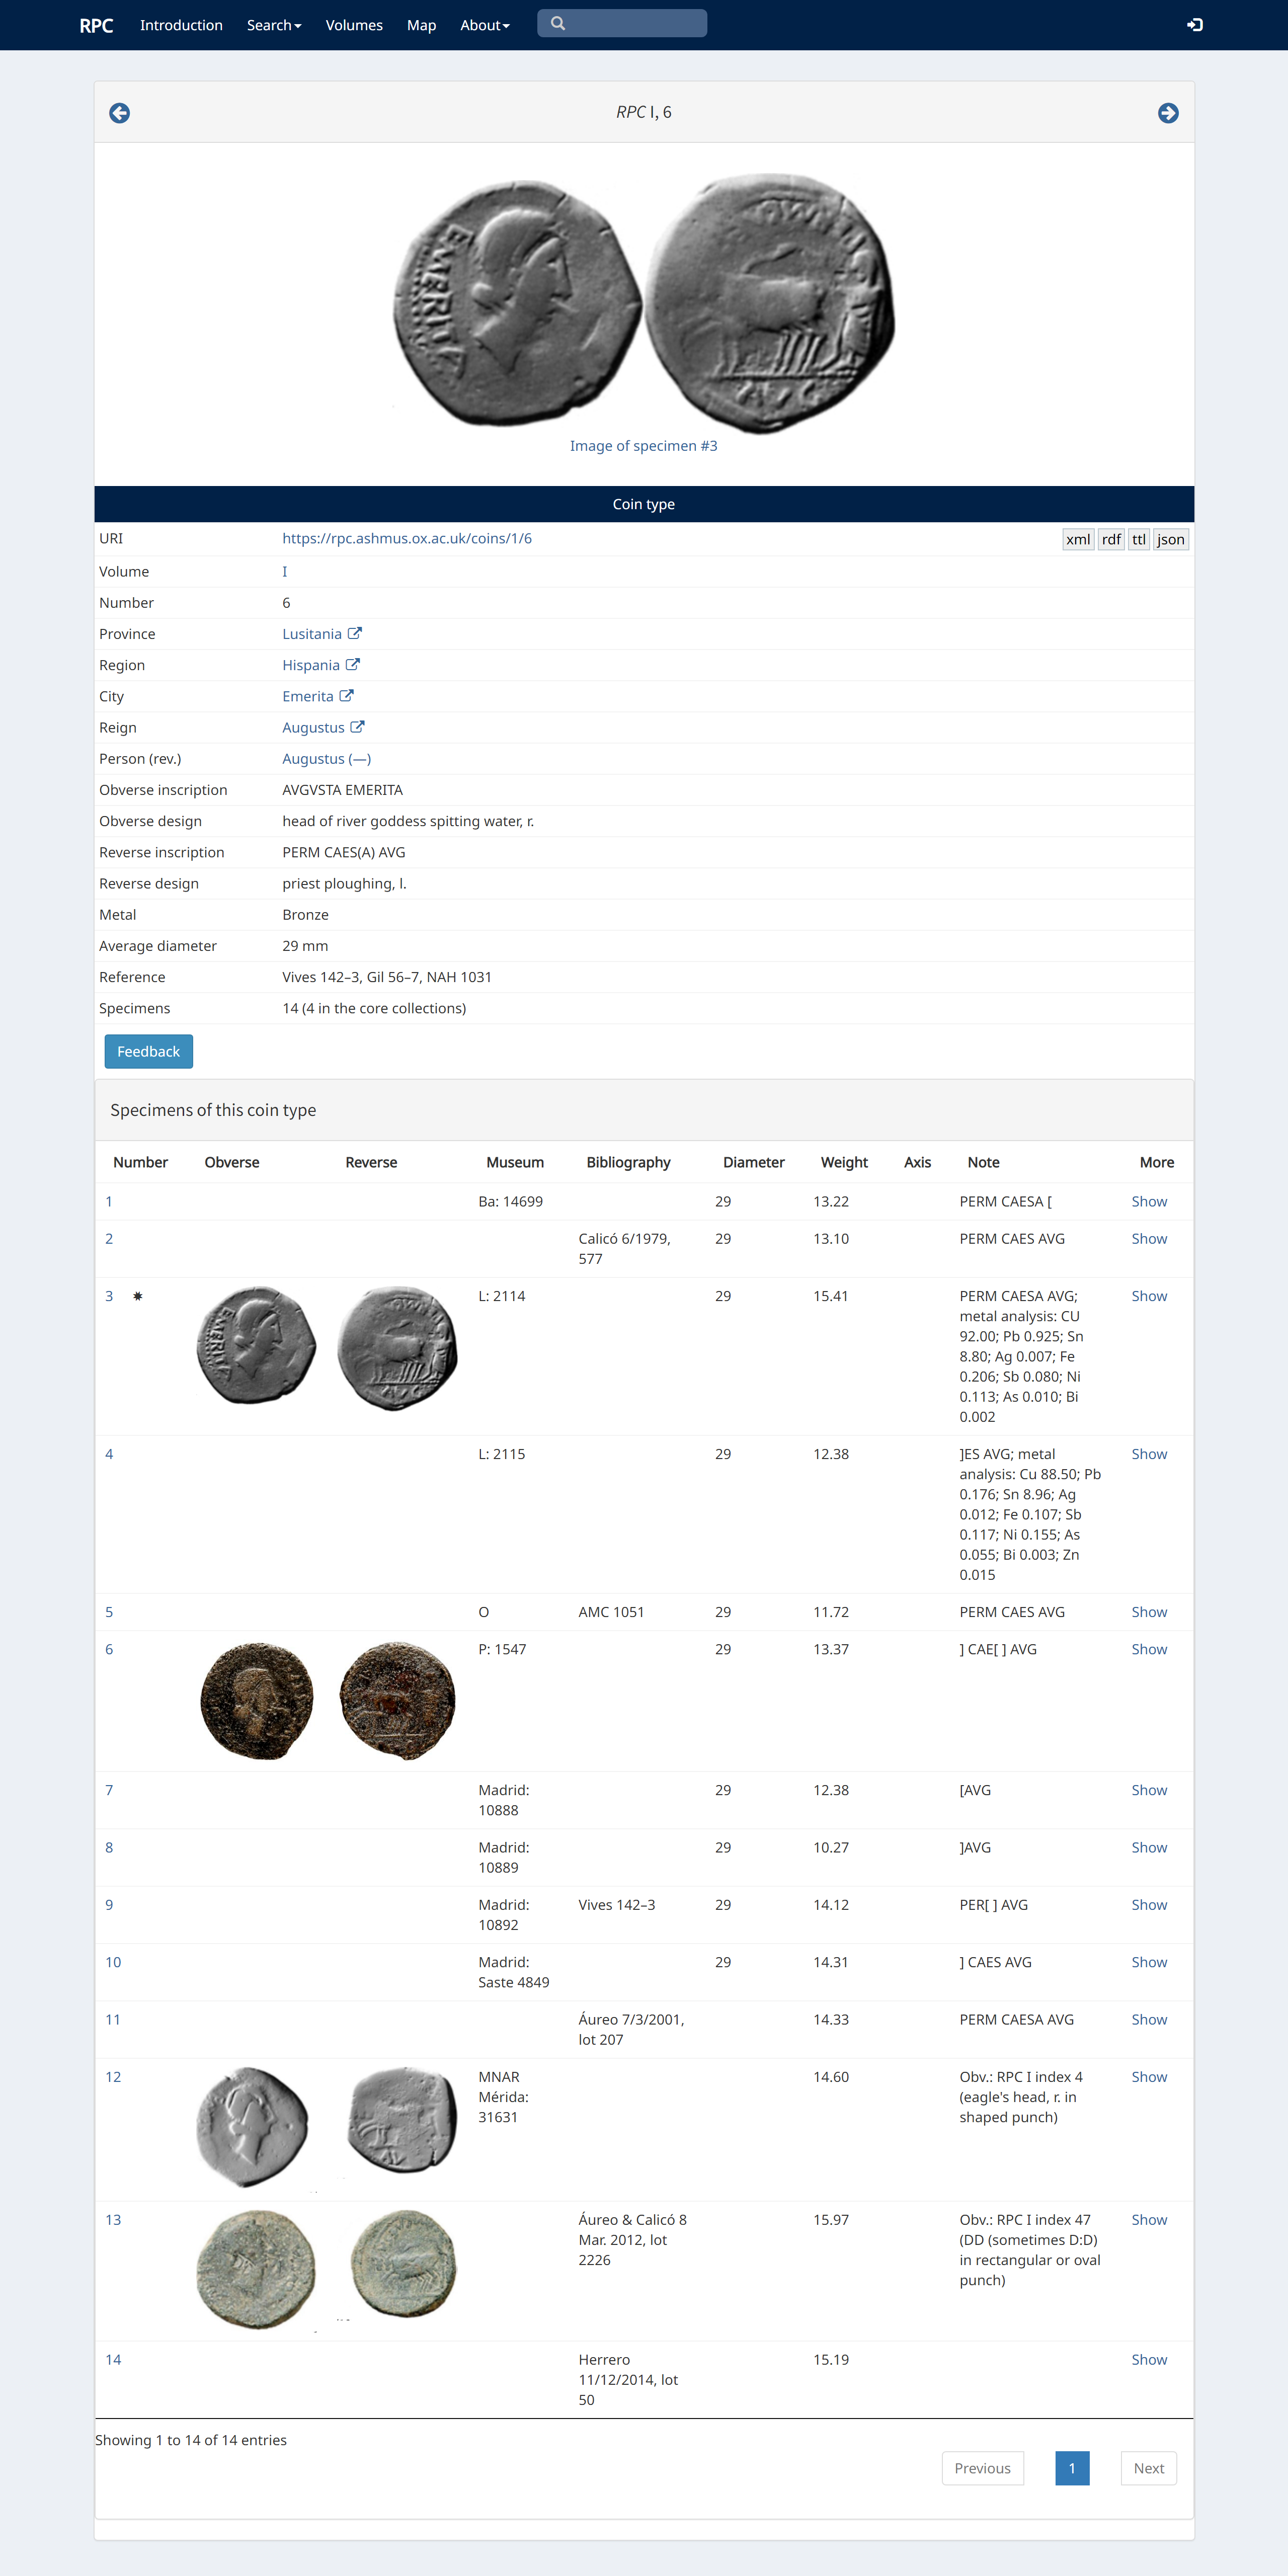Sort table by Diameter column
The image size is (1288, 2576).
[754, 1162]
